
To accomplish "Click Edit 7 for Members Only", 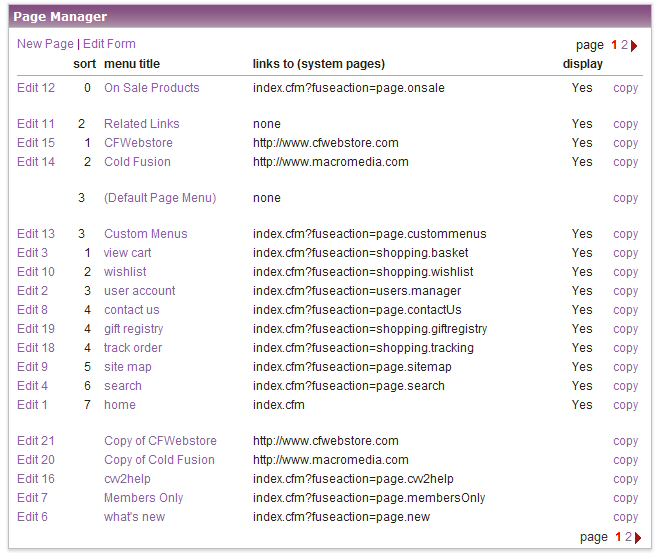I will [32, 498].
